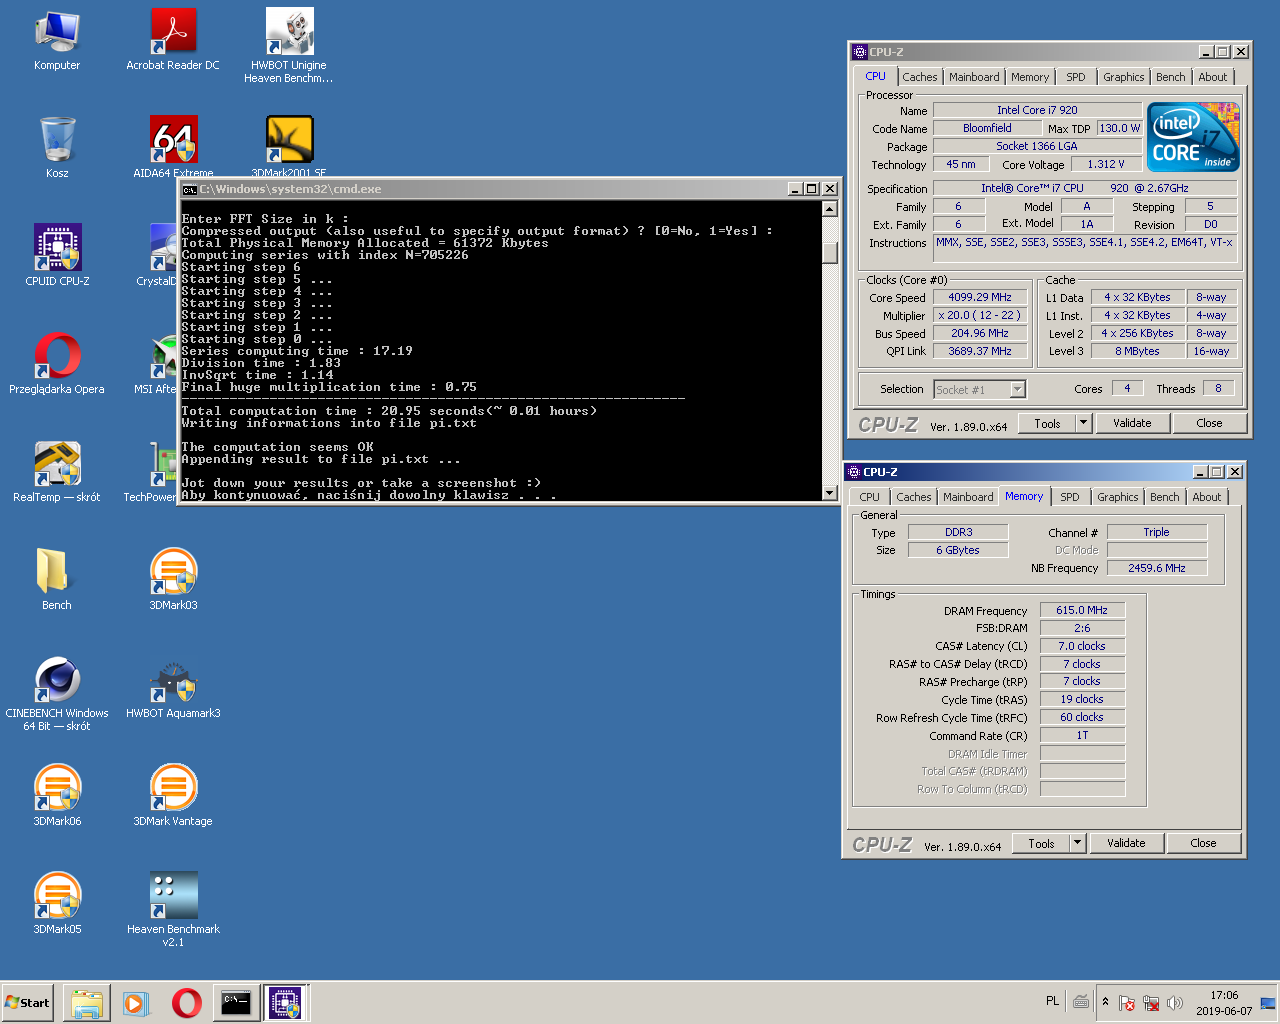The width and height of the screenshot is (1280, 1024).
Task: Click the touch keyboard tray icon
Action: [x=1081, y=1001]
